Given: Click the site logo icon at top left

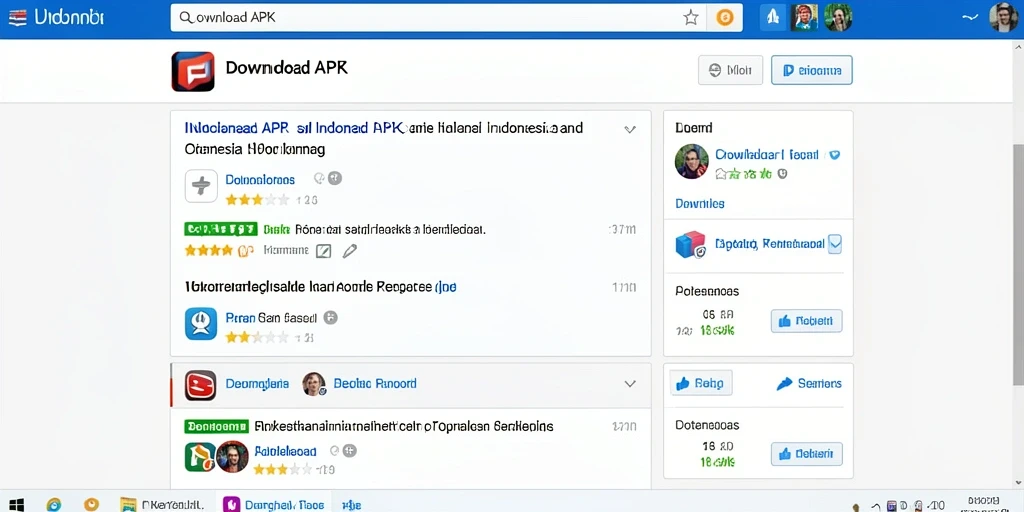Looking at the screenshot, I should point(18,18).
